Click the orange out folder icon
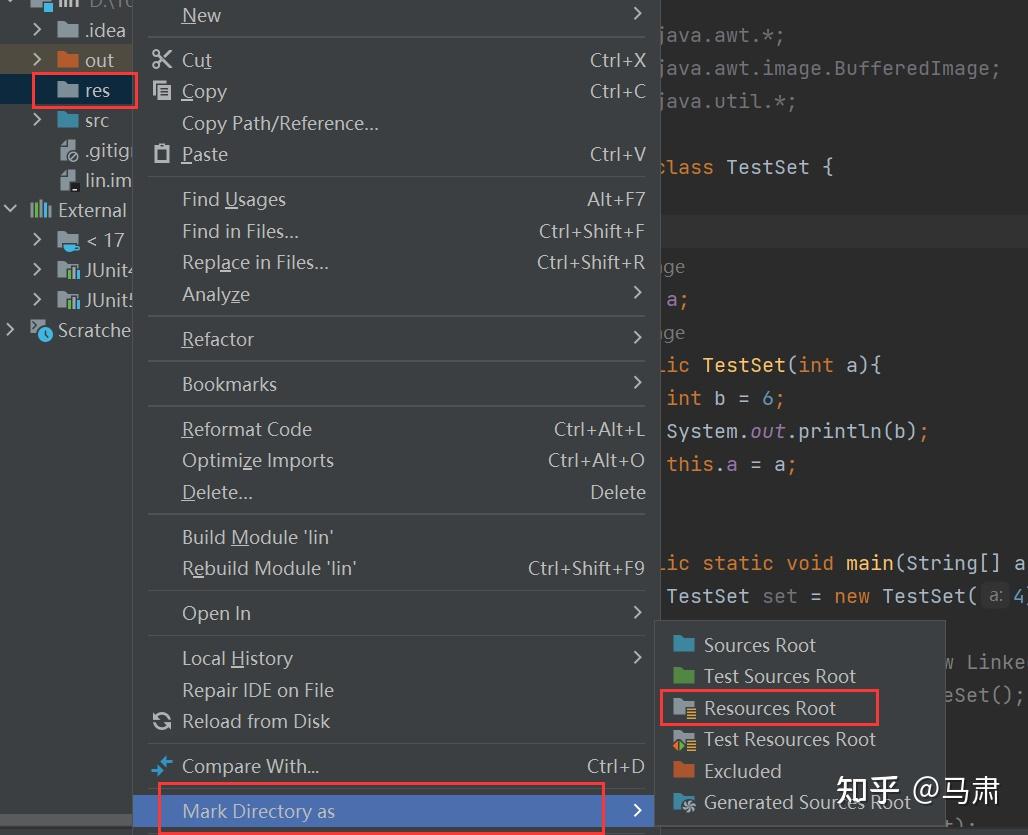The width and height of the screenshot is (1028, 835). coord(68,60)
